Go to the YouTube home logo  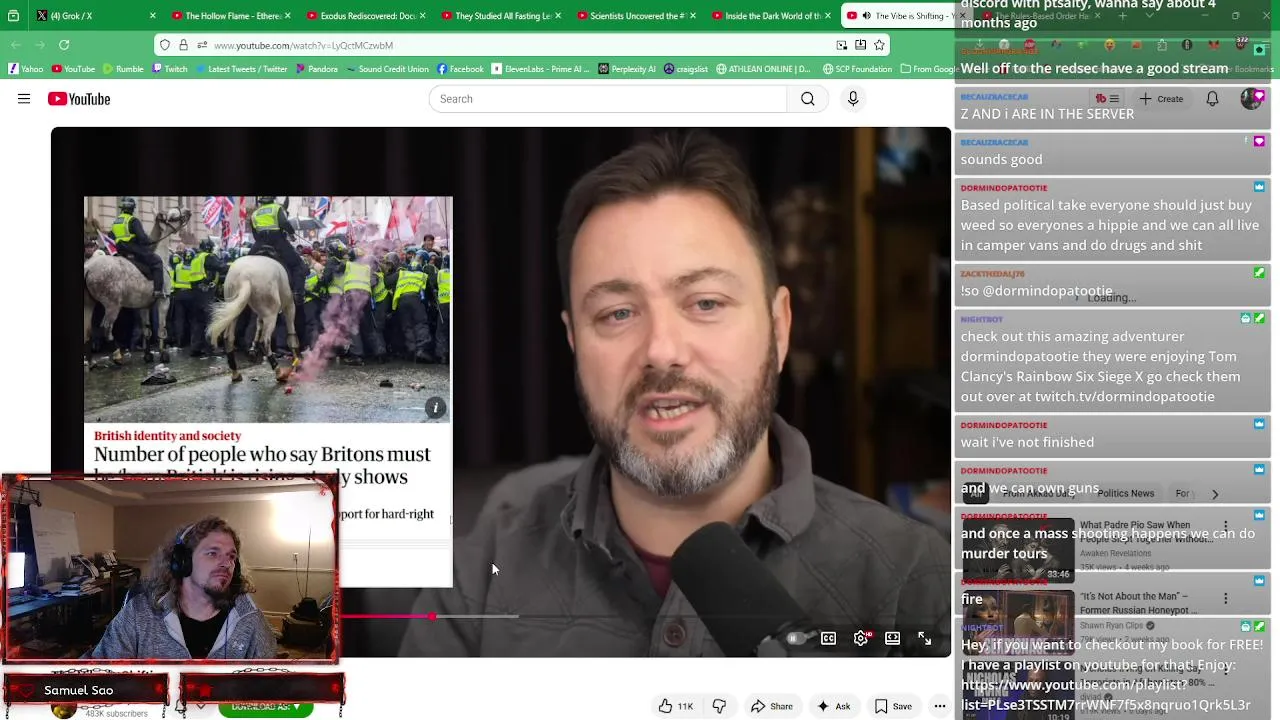tap(78, 99)
